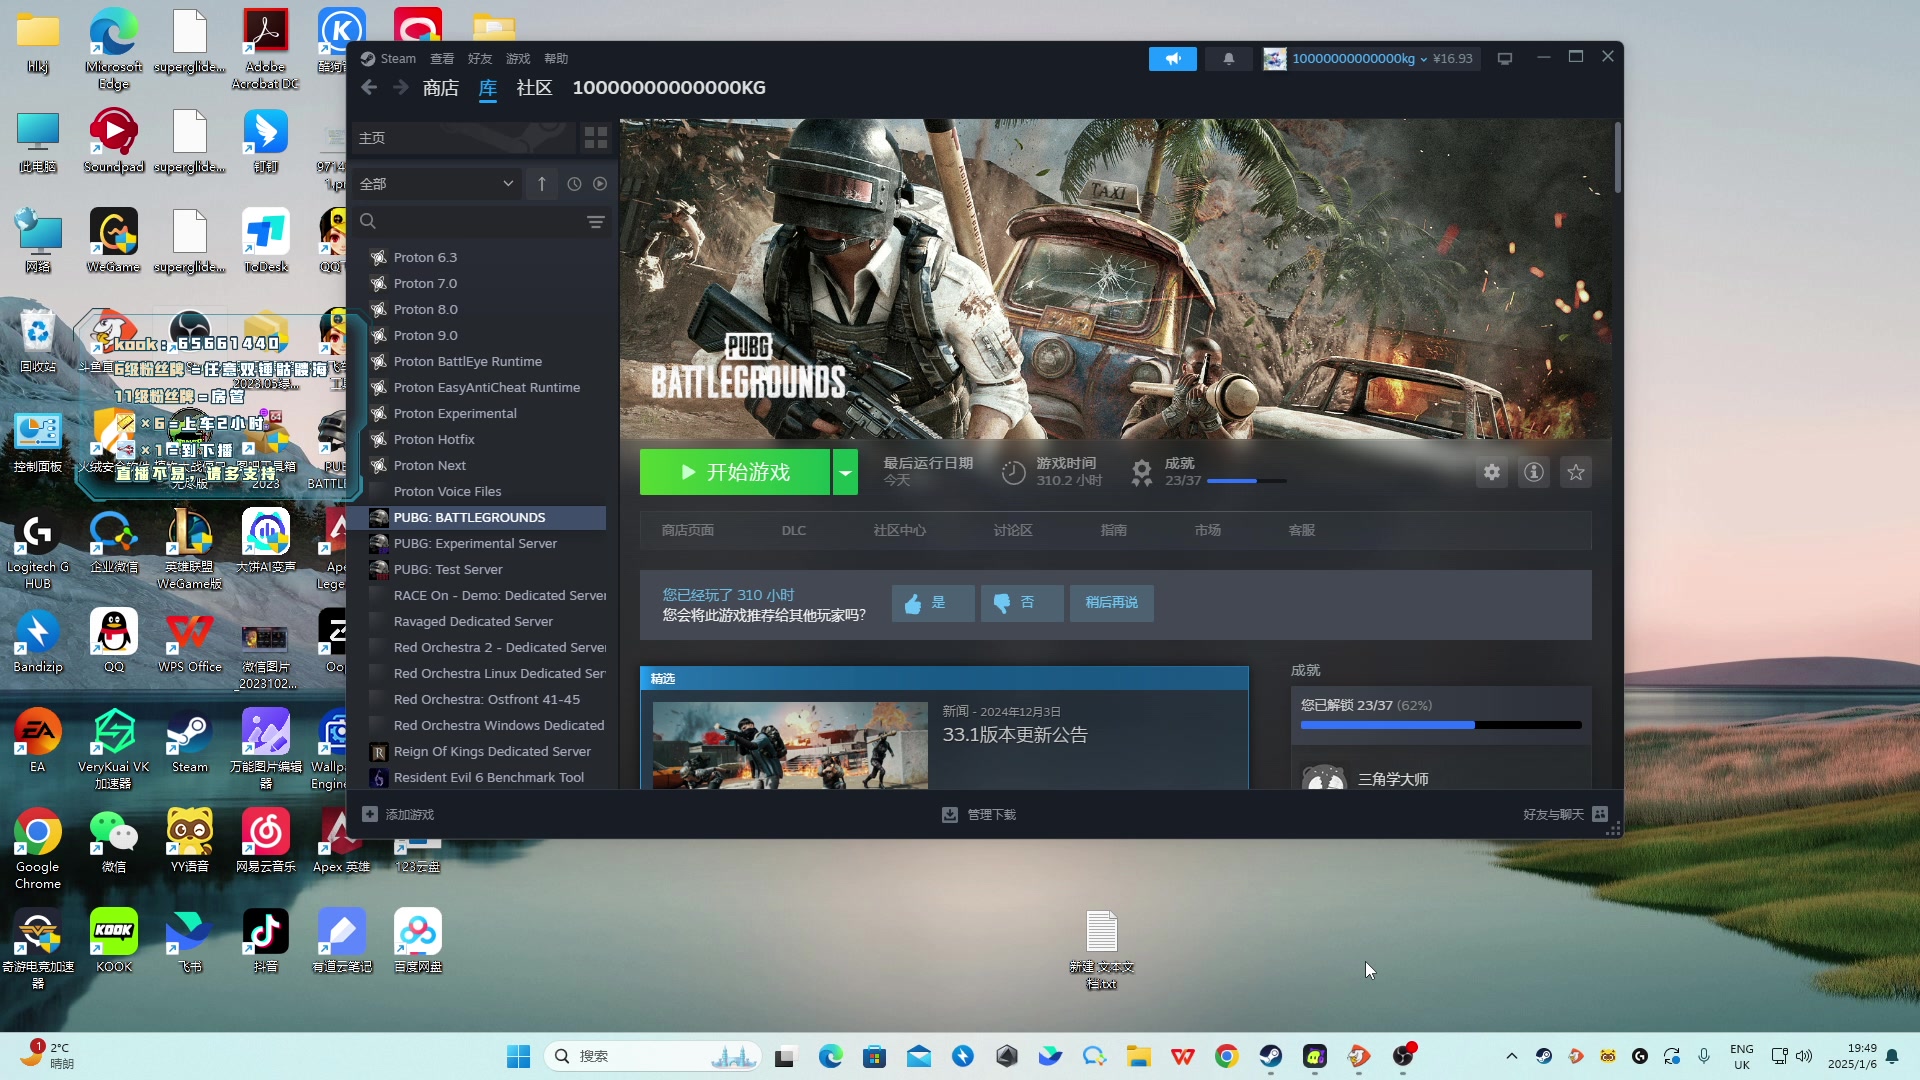Open the 帮助 menu

pos(556,59)
